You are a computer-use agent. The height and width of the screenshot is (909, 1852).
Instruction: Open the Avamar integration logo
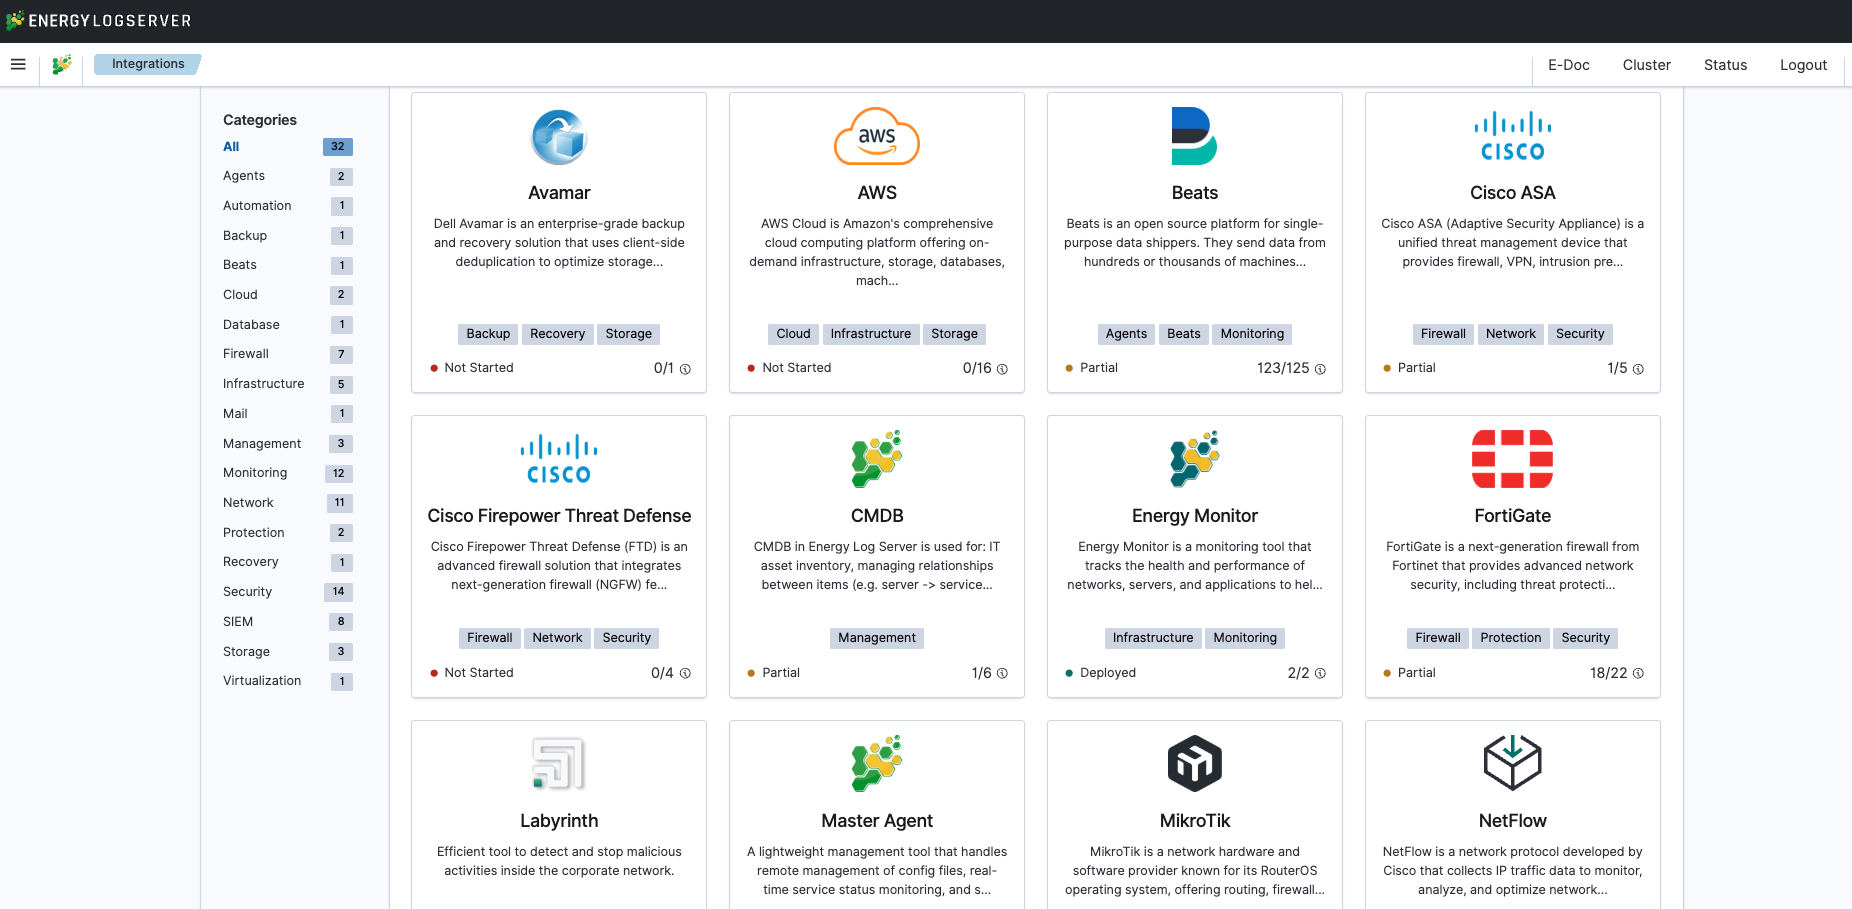coord(559,137)
